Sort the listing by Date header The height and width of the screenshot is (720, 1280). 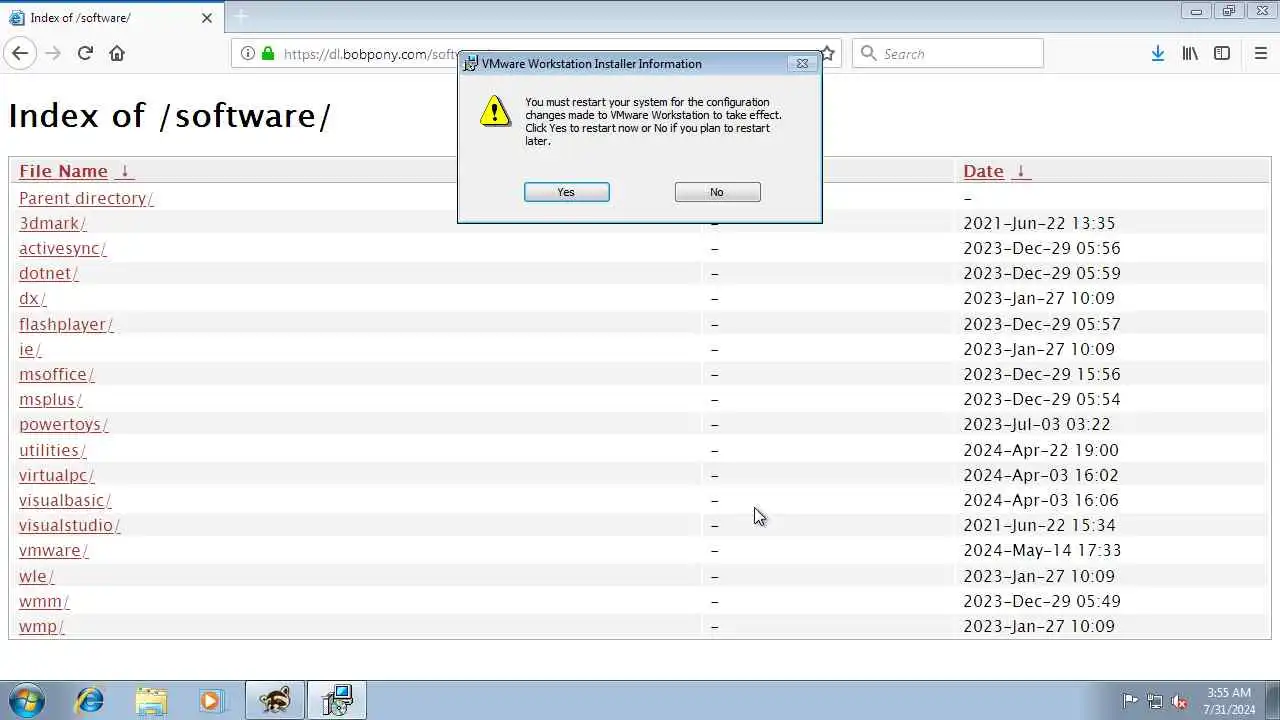tap(983, 171)
